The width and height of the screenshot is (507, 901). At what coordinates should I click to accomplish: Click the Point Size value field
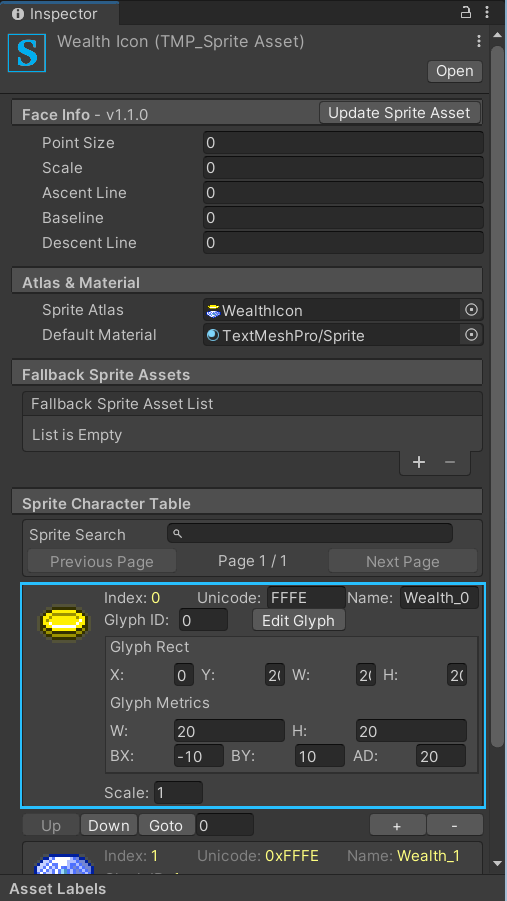343,143
